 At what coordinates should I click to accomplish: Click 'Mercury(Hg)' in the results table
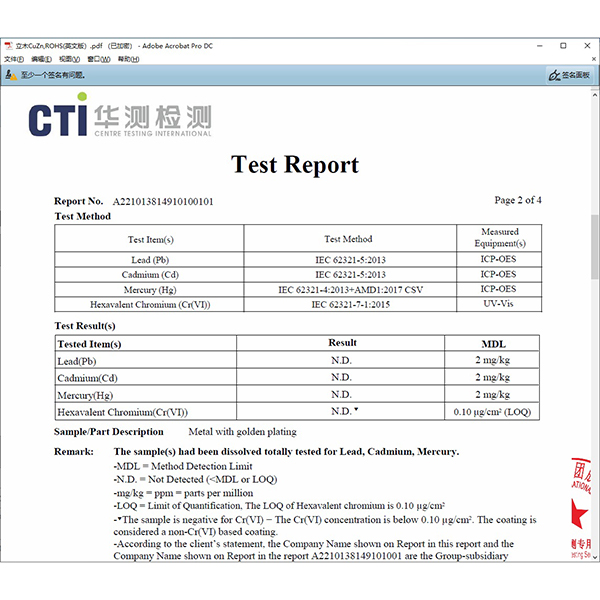(x=85, y=395)
